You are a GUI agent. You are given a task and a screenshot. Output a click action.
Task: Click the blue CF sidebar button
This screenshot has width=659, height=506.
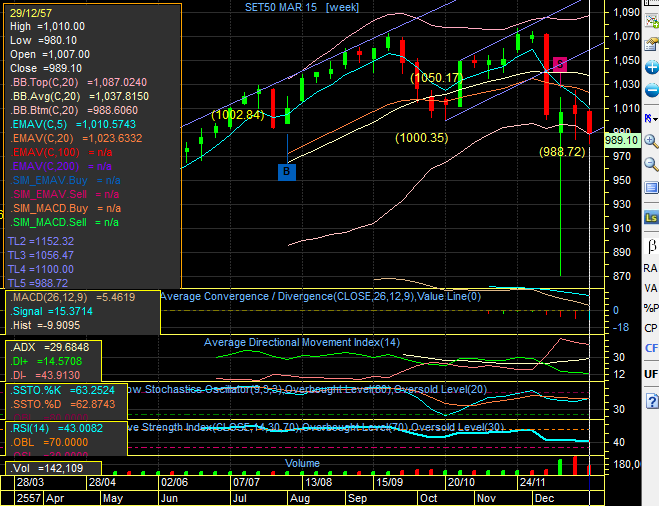651,348
